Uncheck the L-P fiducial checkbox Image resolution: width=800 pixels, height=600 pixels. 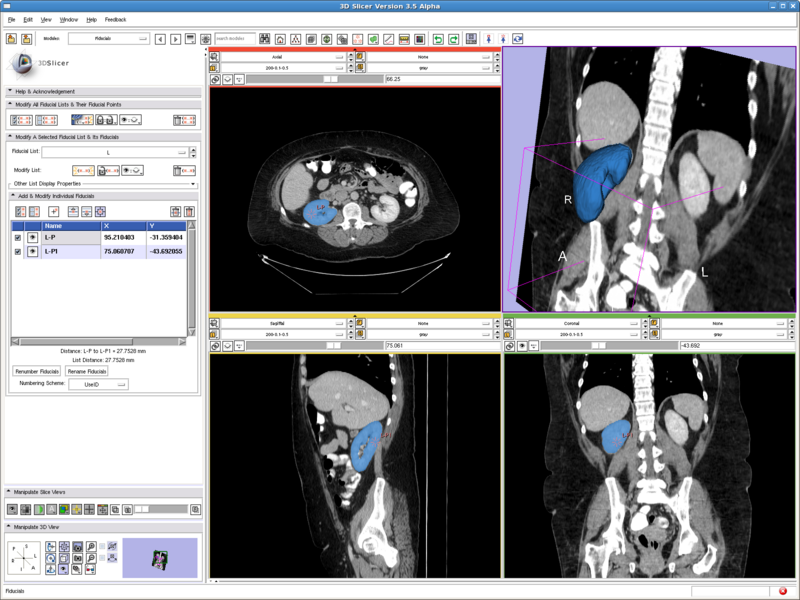18,238
